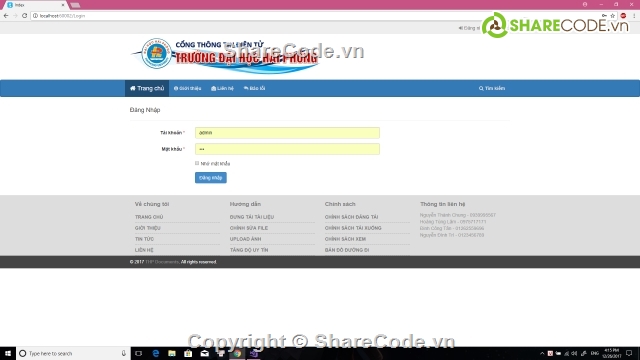This screenshot has width=640, height=360.
Task: Click the Cortana microphone icon
Action: (x=123, y=353)
